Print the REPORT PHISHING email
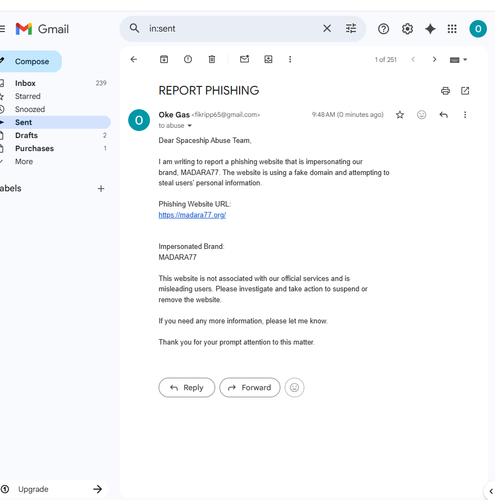The height and width of the screenshot is (500, 495). tap(445, 91)
